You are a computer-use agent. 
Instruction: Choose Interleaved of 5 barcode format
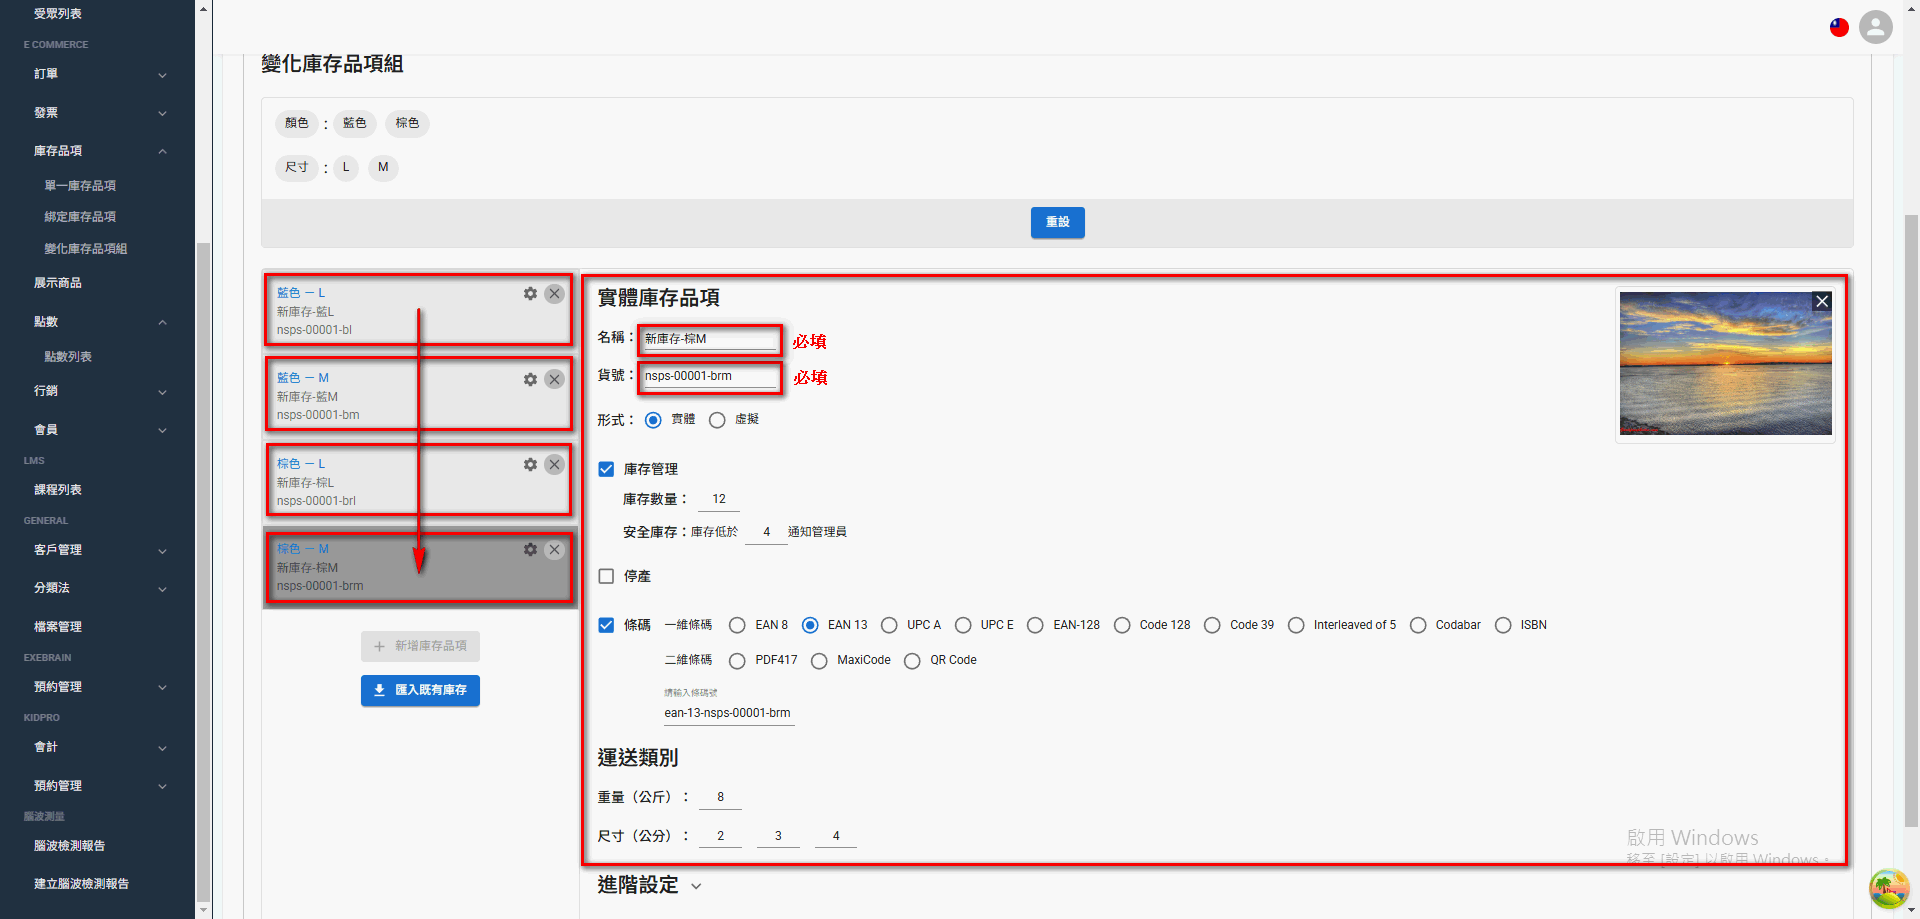coord(1296,625)
